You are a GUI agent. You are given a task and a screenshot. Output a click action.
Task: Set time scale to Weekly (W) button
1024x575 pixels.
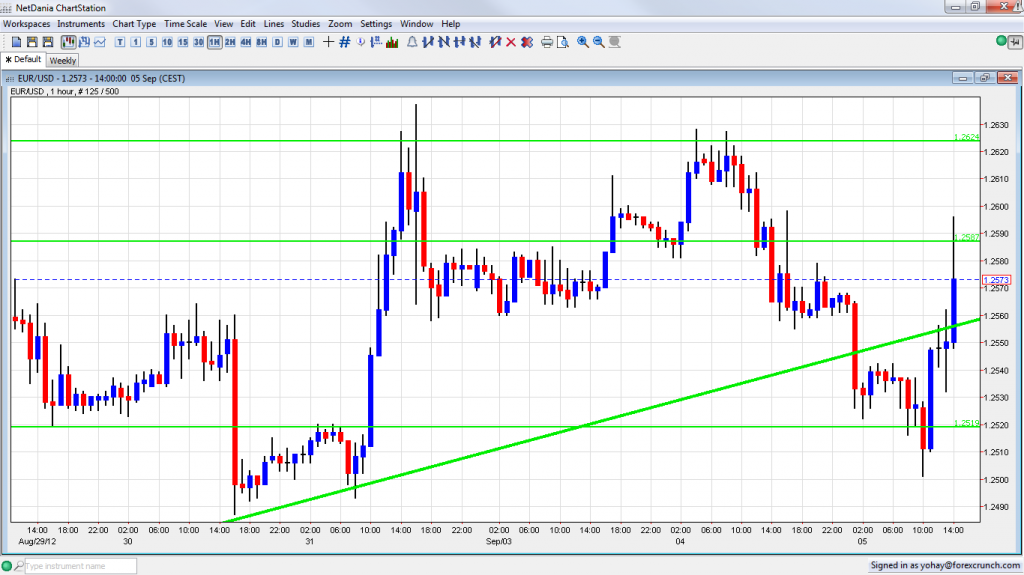(293, 42)
